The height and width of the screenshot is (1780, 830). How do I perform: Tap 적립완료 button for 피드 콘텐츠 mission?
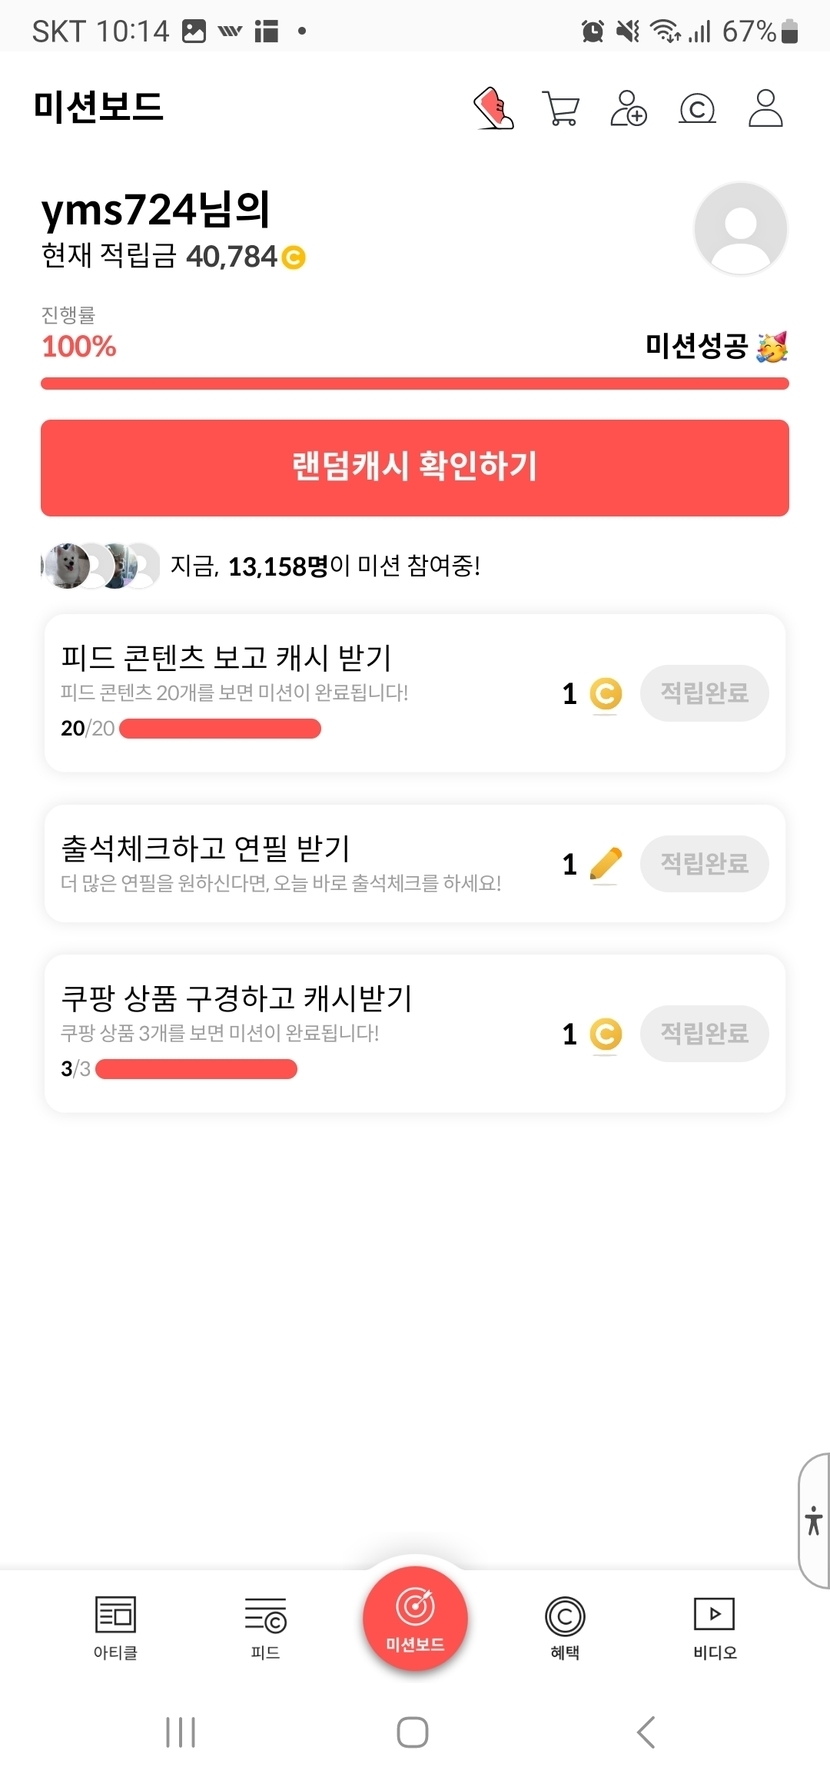coord(704,693)
